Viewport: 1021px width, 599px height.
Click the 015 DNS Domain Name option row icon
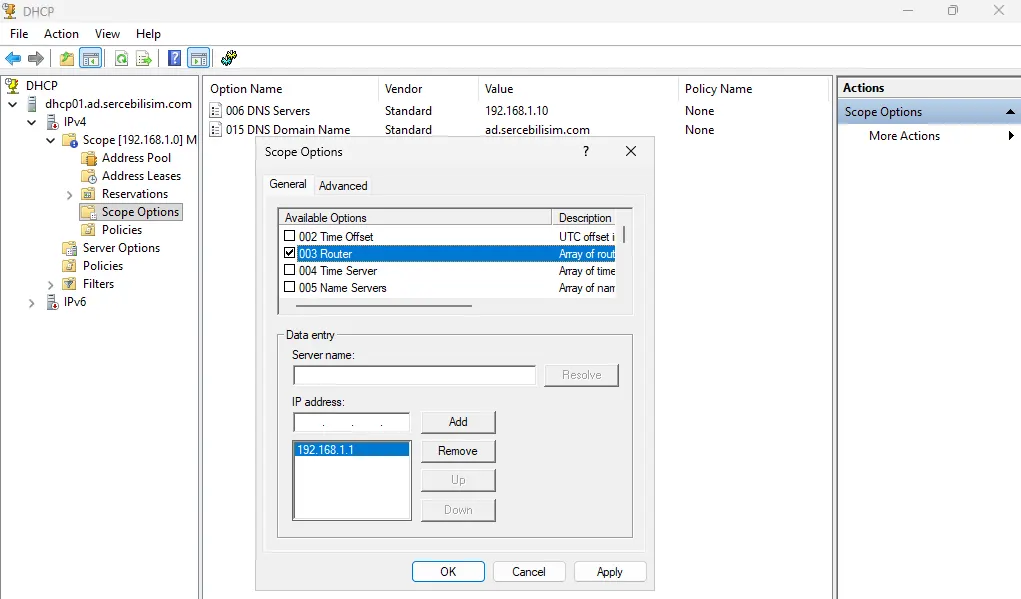point(216,130)
